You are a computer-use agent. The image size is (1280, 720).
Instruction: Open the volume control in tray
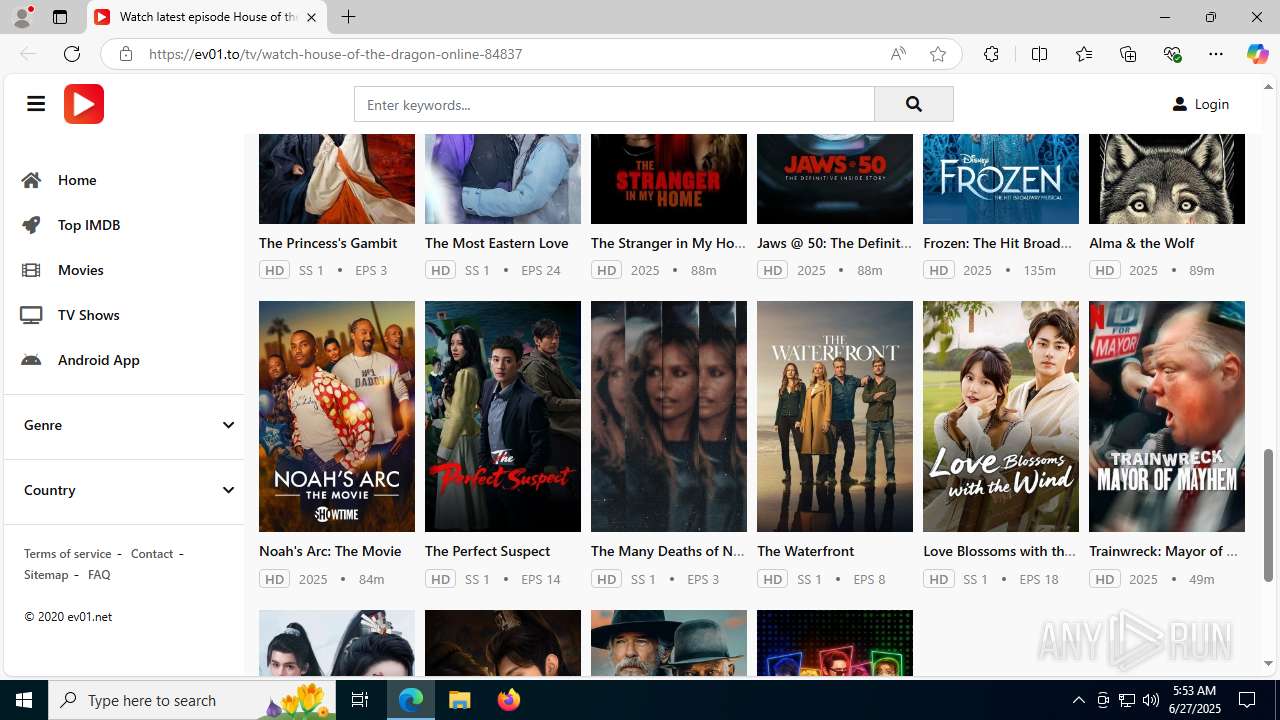1150,700
